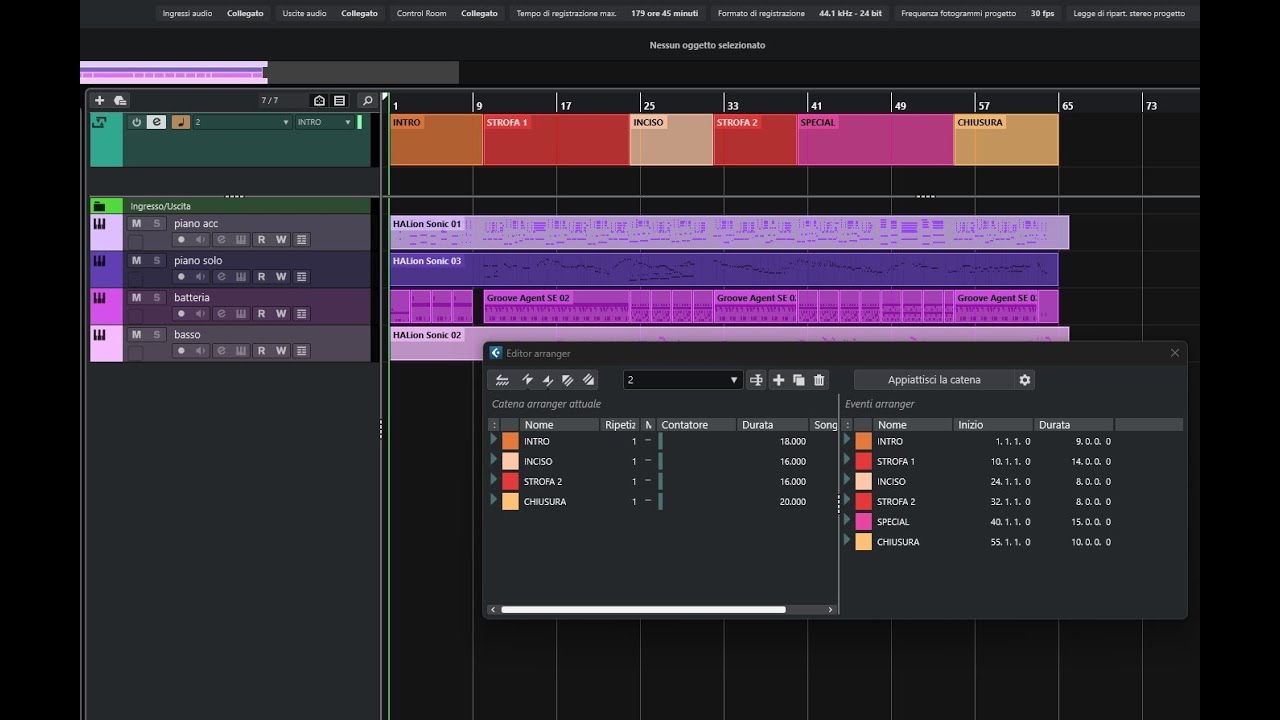Click third arranger jump-mode icon
The image size is (1280, 720).
pyautogui.click(x=548, y=380)
